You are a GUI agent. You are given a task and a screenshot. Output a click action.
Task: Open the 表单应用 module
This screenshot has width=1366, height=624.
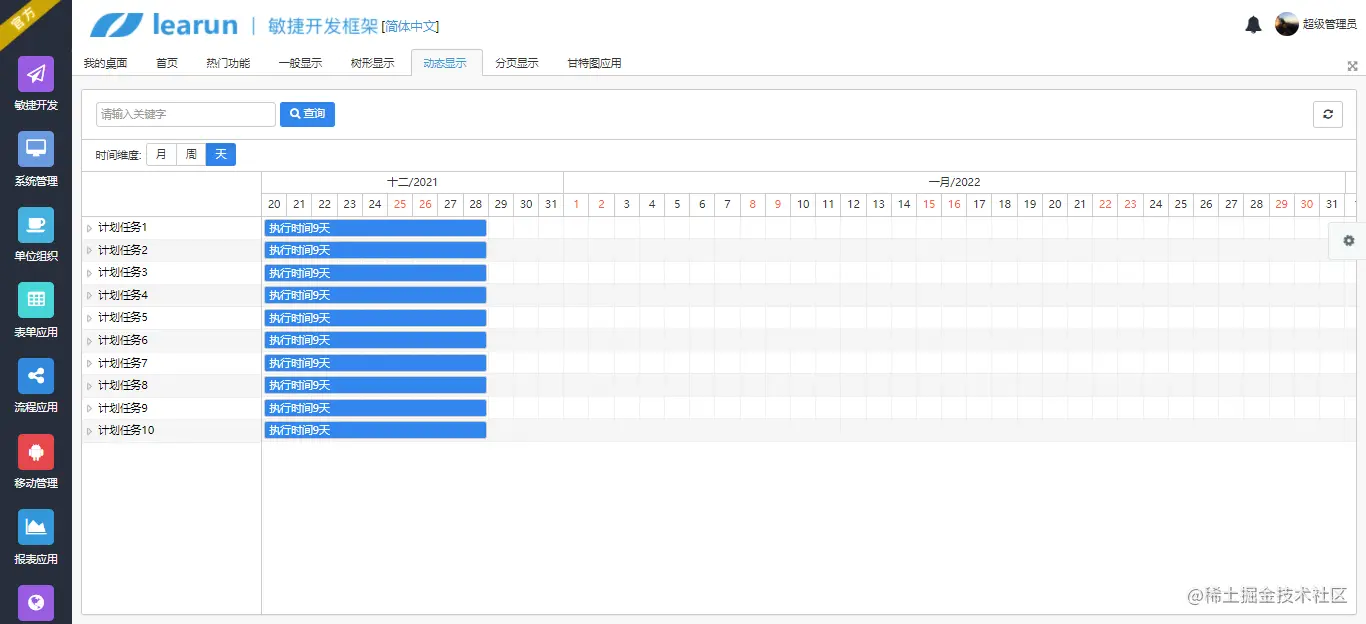pyautogui.click(x=35, y=310)
